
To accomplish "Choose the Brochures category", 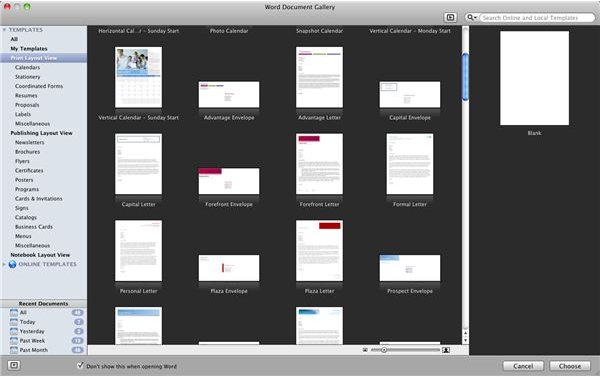I will tap(28, 152).
